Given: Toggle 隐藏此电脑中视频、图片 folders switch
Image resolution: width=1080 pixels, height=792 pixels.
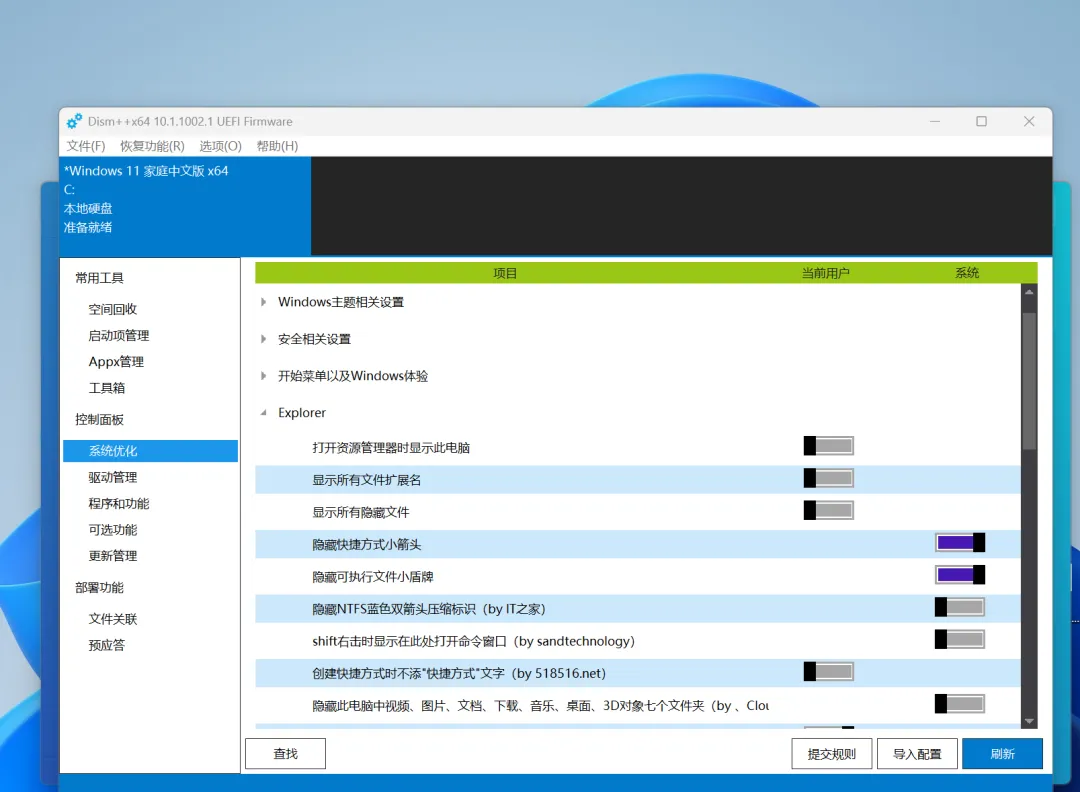Looking at the screenshot, I should [x=960, y=704].
